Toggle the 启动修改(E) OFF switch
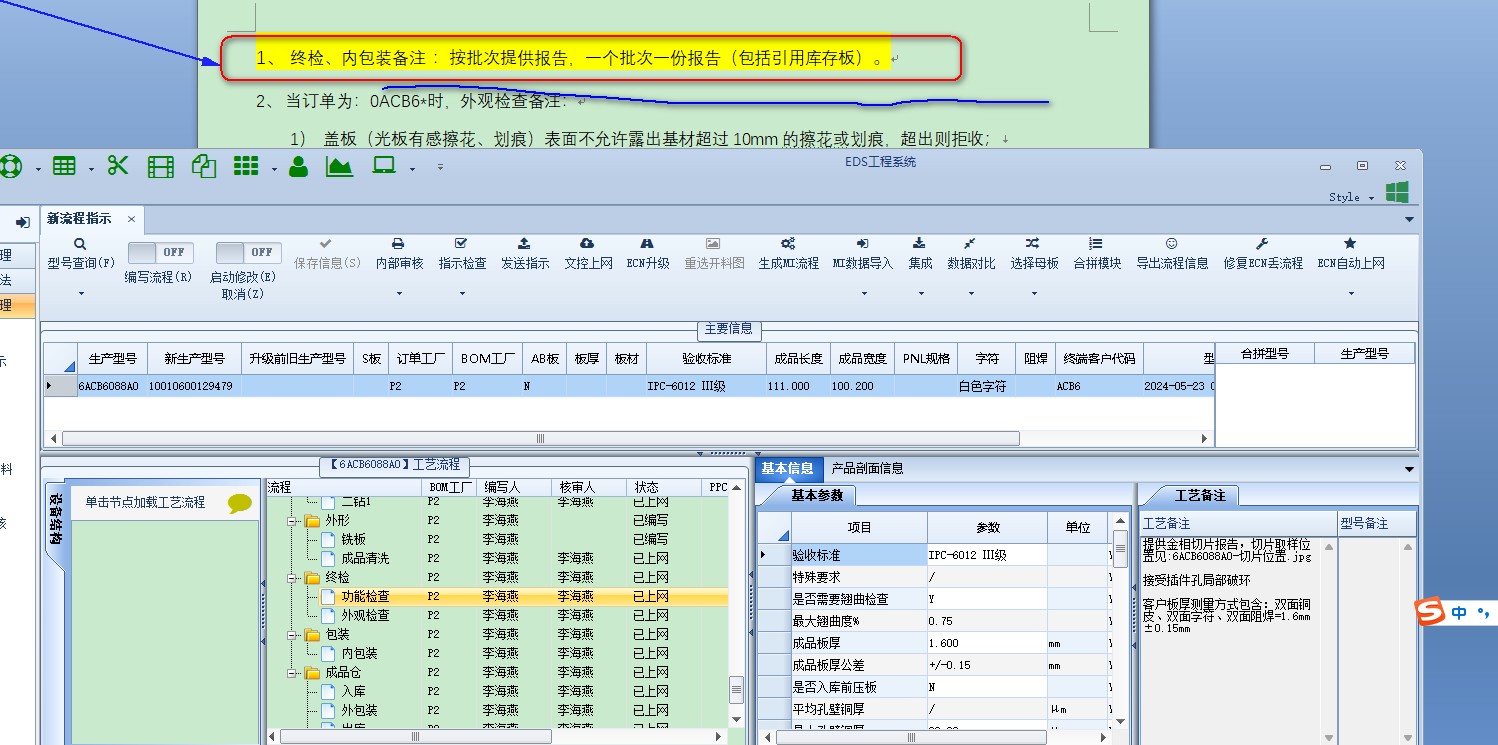Image resolution: width=1498 pixels, height=745 pixels. click(248, 252)
